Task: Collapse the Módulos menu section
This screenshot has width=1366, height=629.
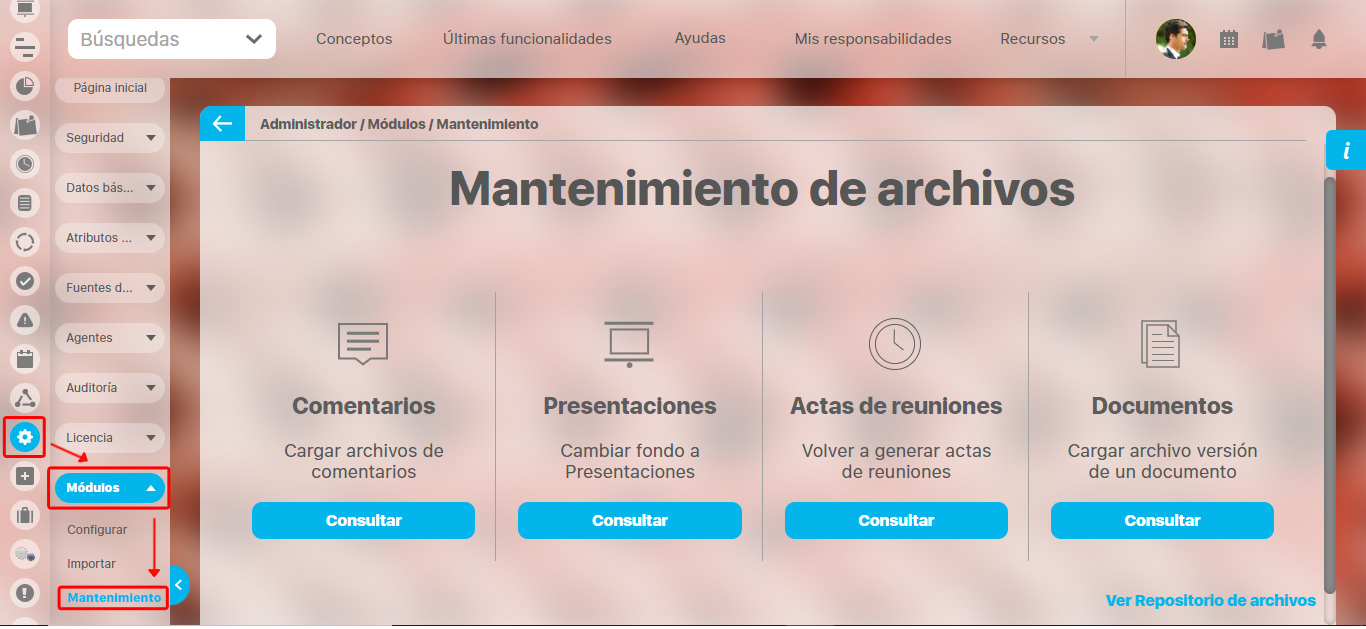Action: pyautogui.click(x=109, y=488)
